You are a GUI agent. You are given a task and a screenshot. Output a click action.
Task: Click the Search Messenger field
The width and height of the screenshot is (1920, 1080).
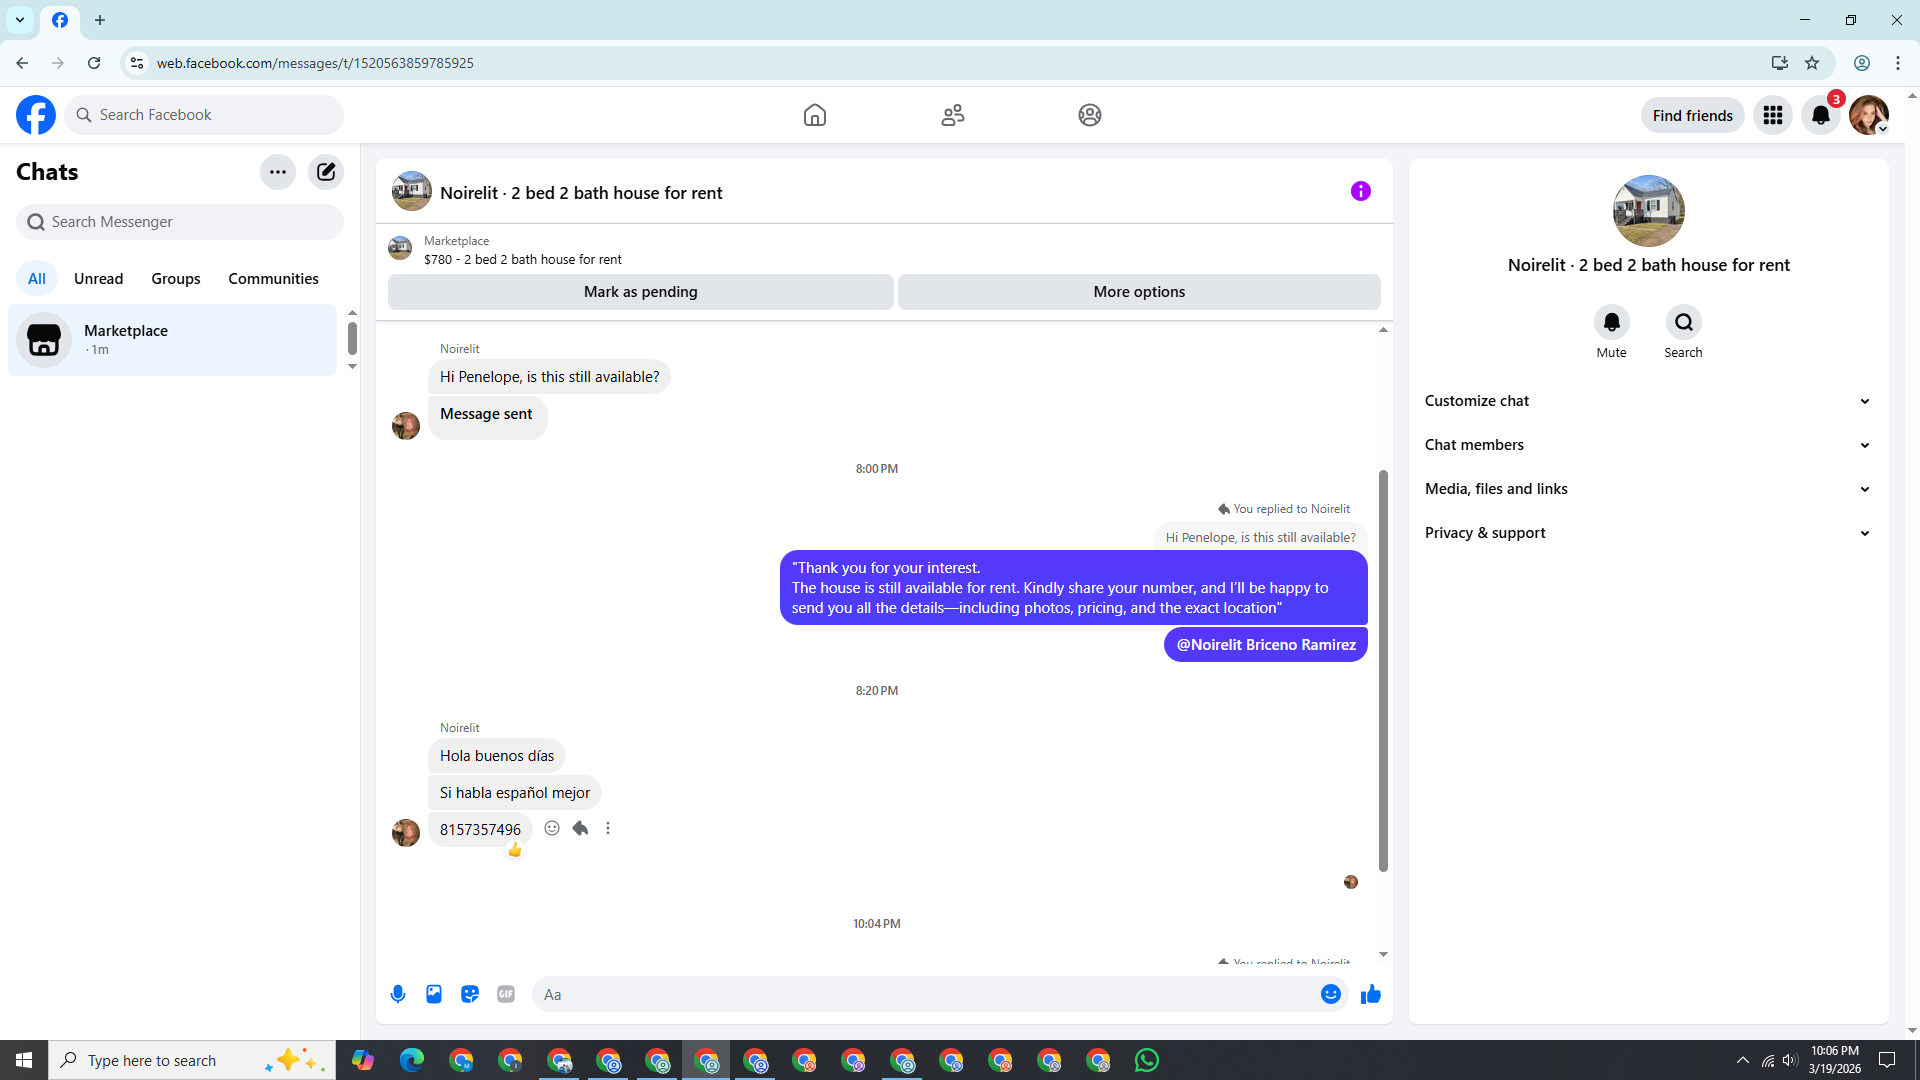pyautogui.click(x=180, y=222)
